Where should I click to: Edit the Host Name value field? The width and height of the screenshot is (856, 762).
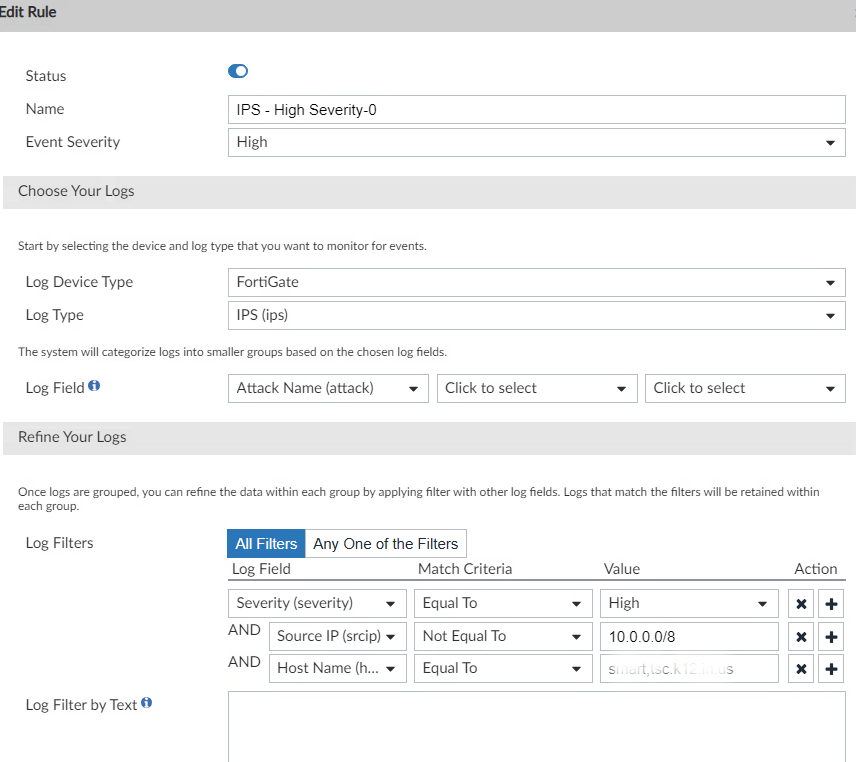pos(689,669)
